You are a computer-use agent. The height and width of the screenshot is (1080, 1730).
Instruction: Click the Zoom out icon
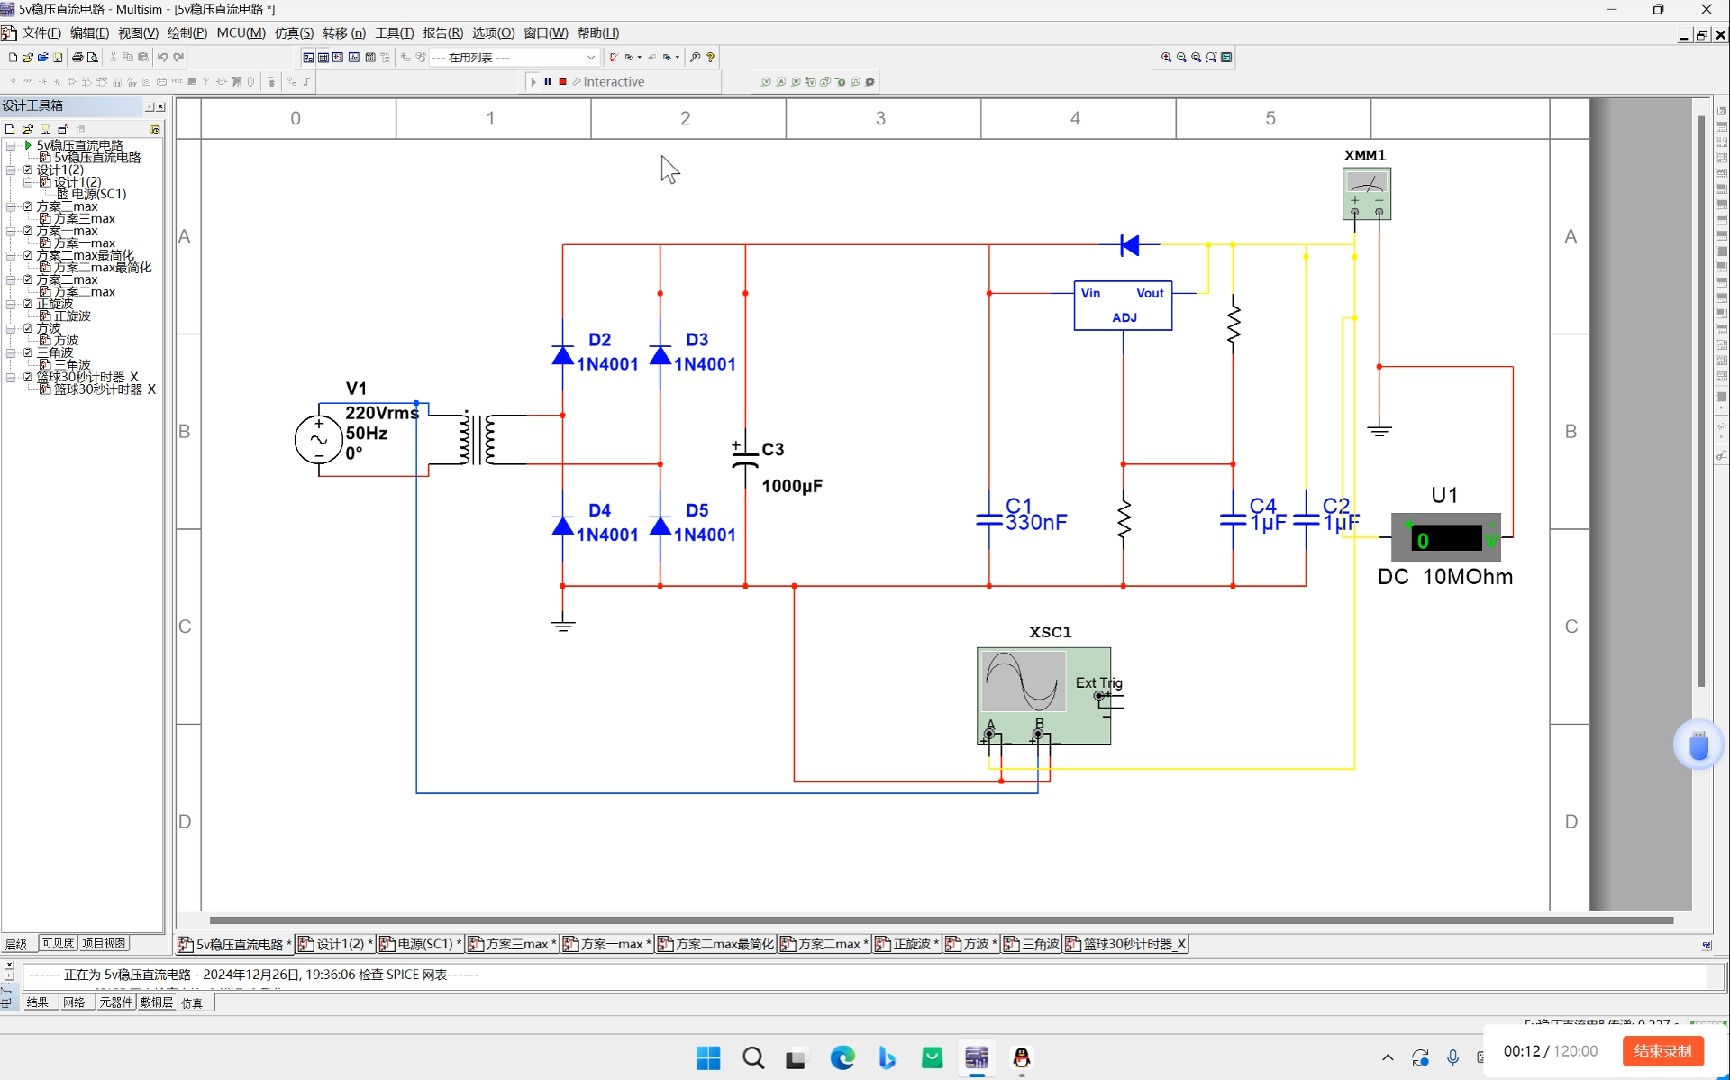(x=1181, y=57)
